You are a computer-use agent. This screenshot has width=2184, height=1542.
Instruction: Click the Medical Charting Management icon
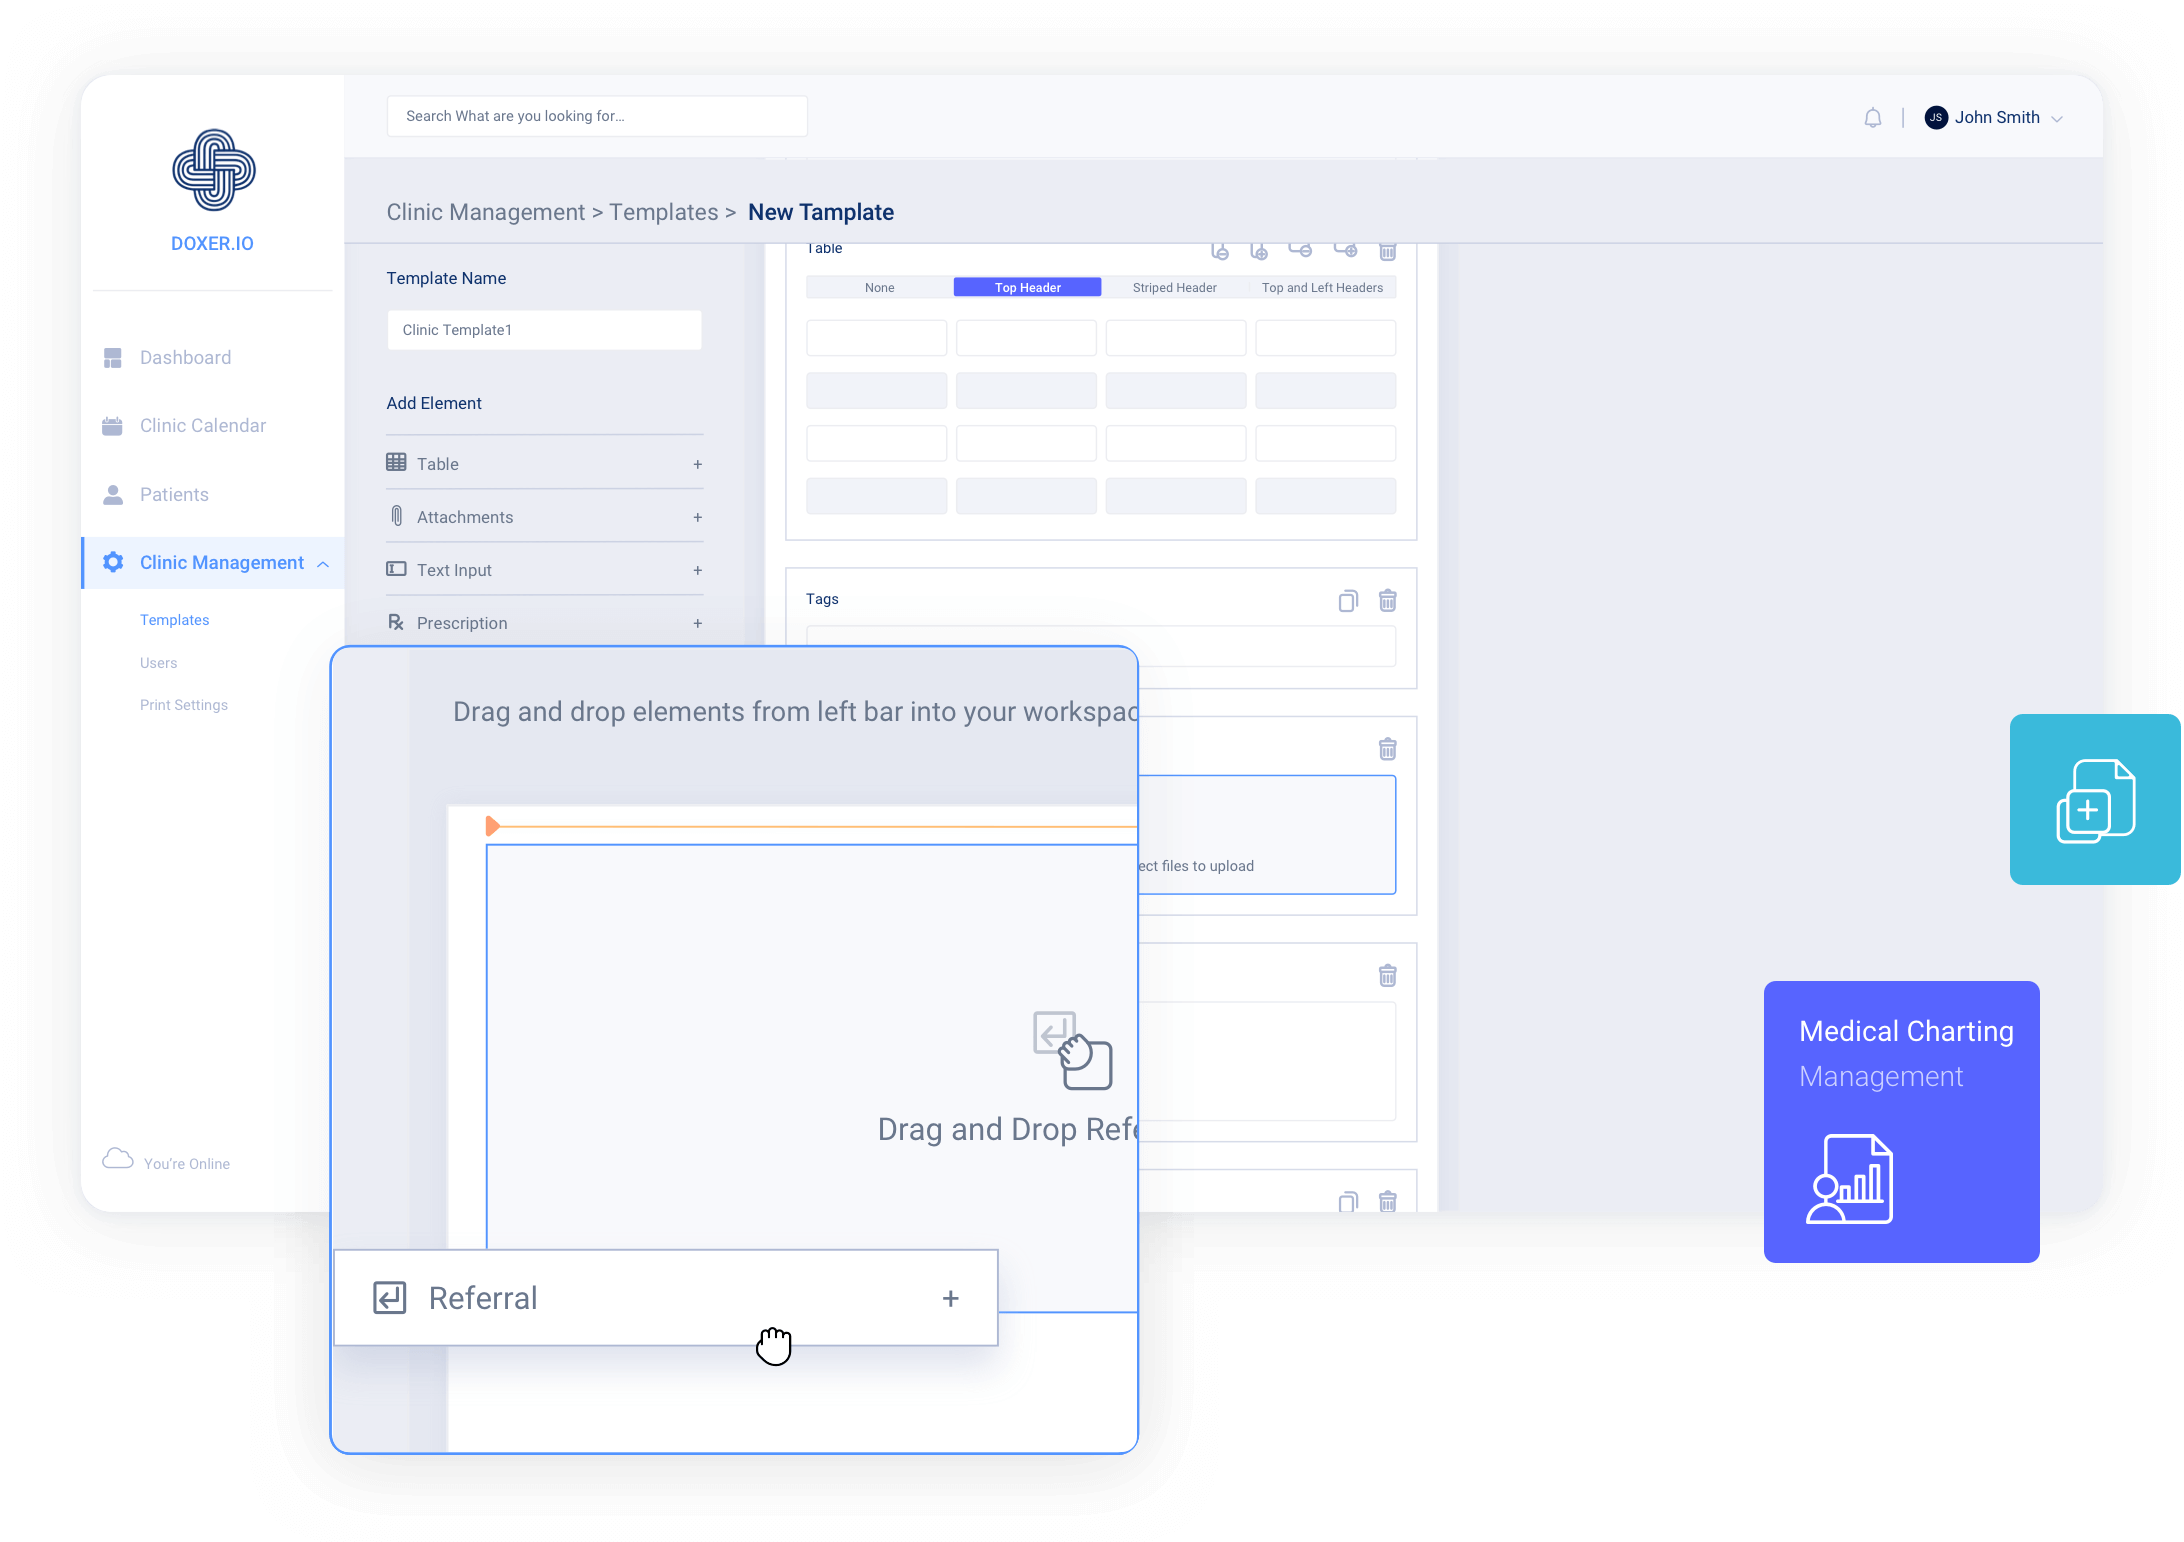point(1855,1185)
